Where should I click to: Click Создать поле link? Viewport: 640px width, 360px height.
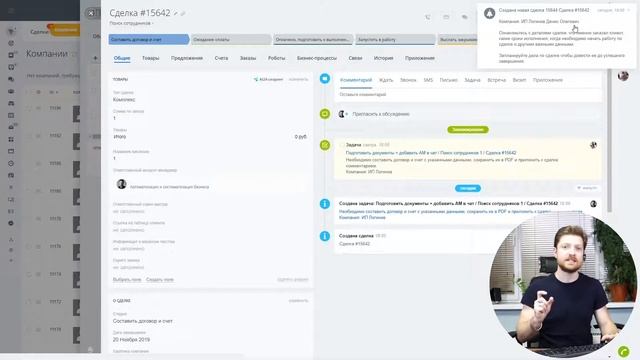tap(160, 280)
